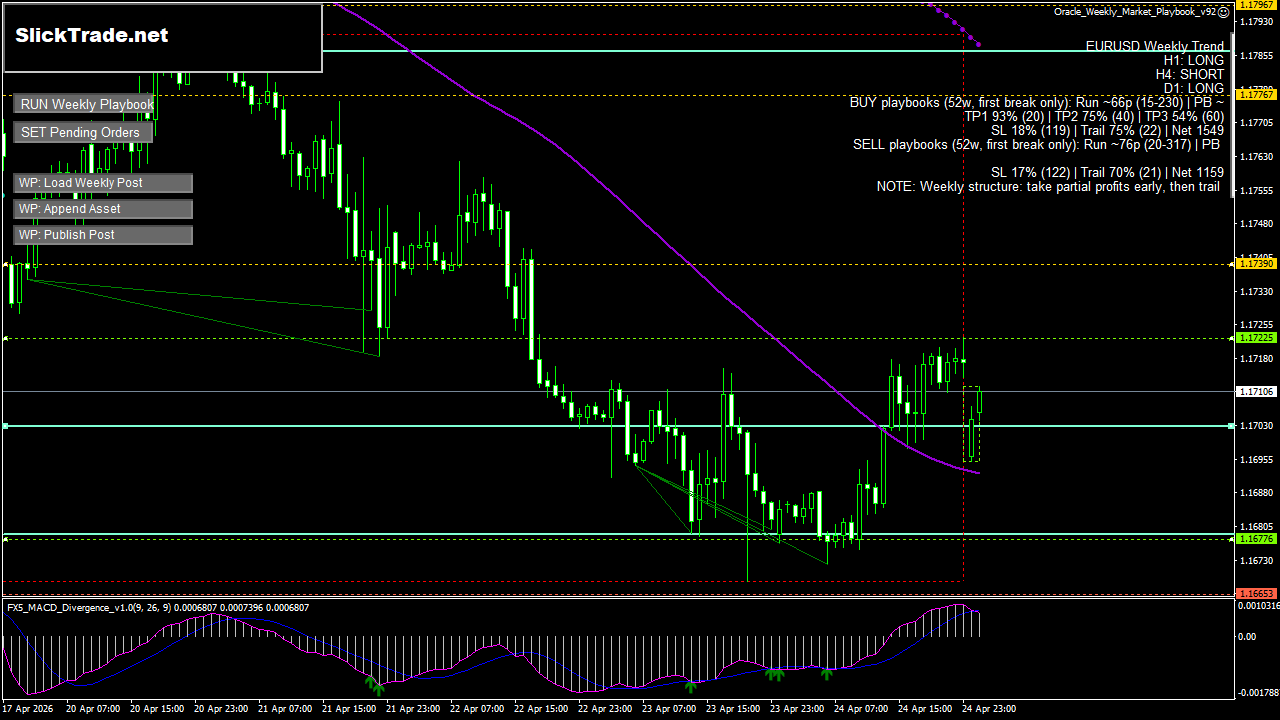The width and height of the screenshot is (1280, 720).
Task: Click the MACD scale value -0.001788
Action: [x=1257, y=692]
